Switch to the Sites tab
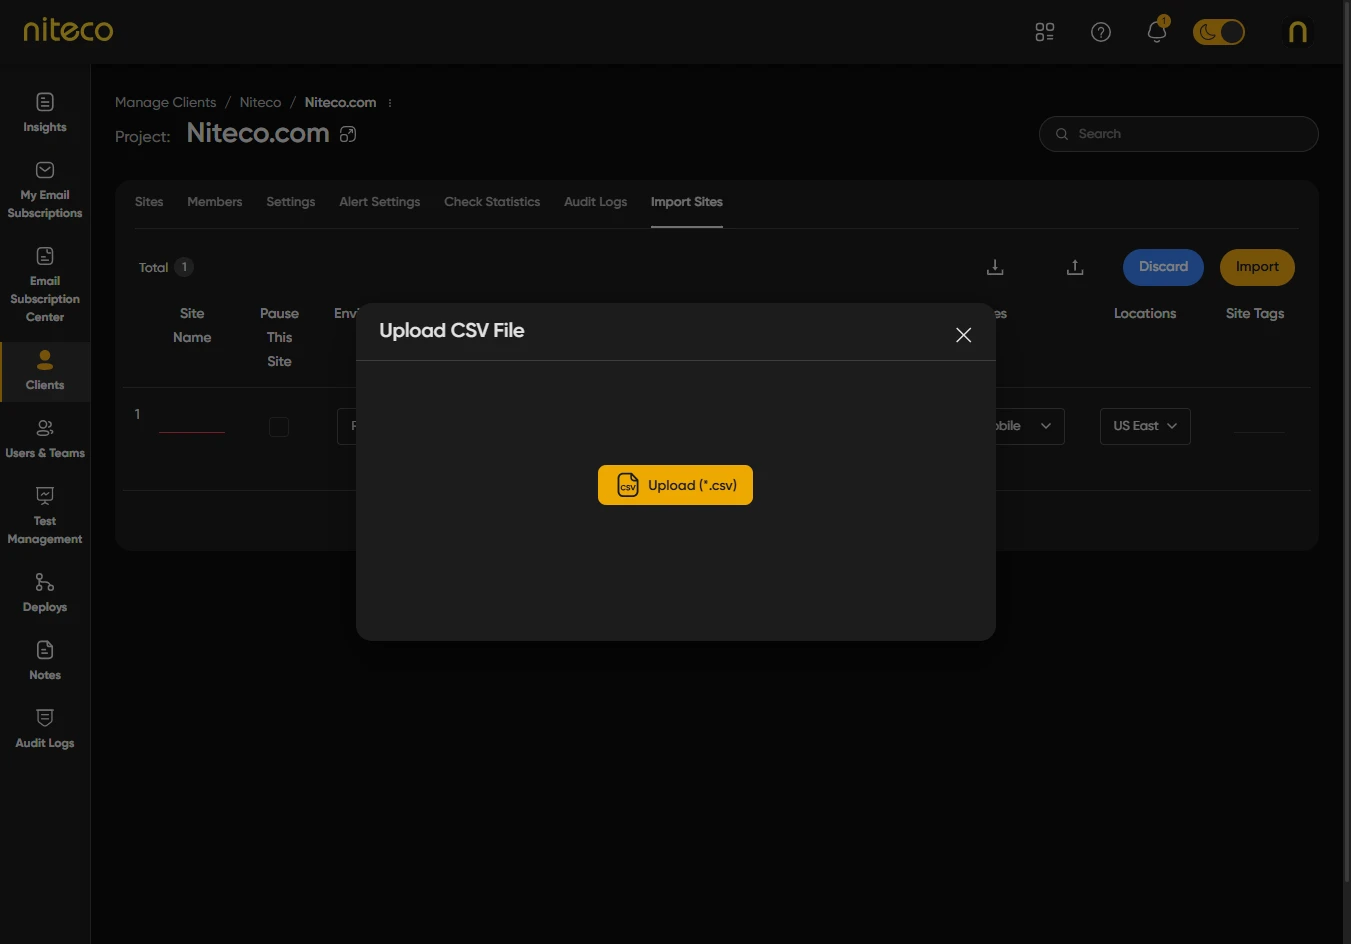 pyautogui.click(x=149, y=202)
